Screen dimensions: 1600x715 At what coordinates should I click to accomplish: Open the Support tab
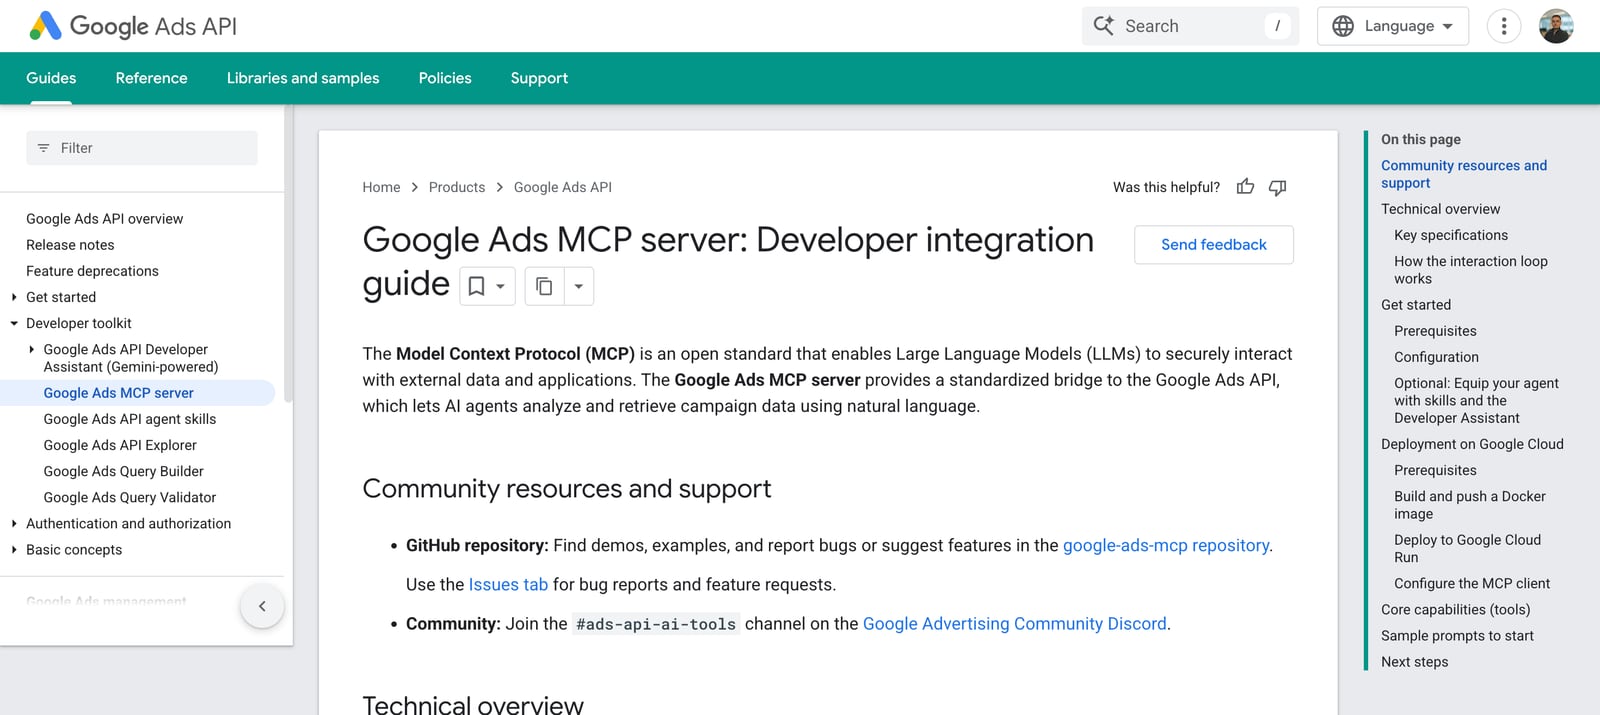coord(539,78)
